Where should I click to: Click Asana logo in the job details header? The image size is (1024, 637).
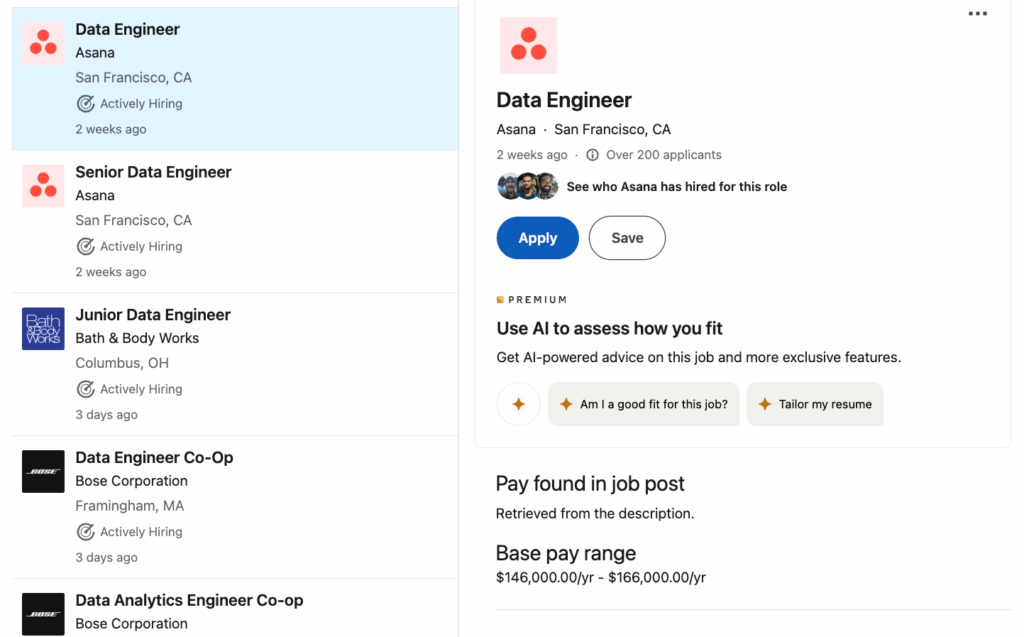pos(528,45)
